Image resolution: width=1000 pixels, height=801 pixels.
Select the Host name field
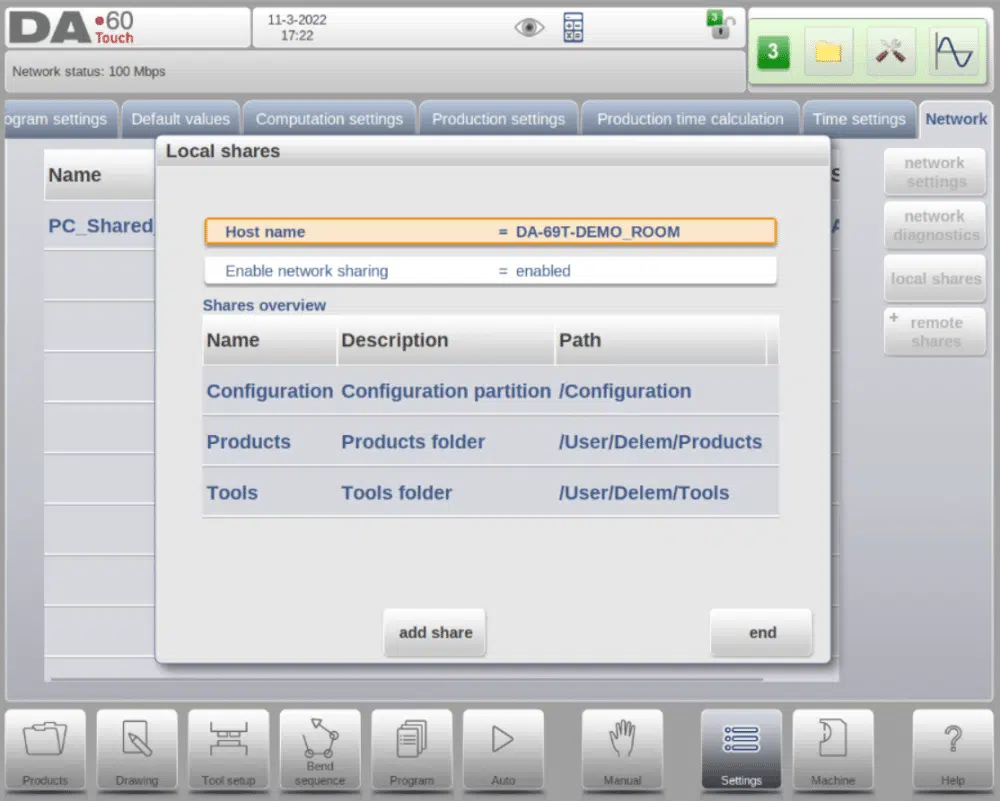coord(490,231)
